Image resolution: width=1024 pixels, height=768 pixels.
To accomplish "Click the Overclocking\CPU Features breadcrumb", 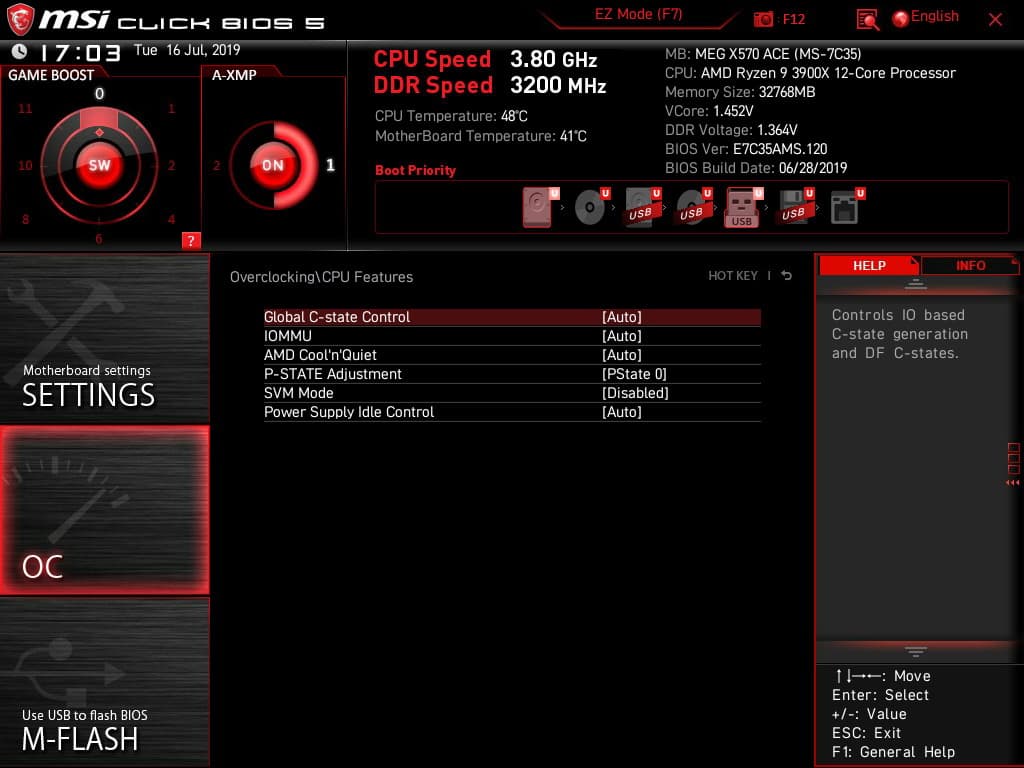I will pyautogui.click(x=321, y=277).
